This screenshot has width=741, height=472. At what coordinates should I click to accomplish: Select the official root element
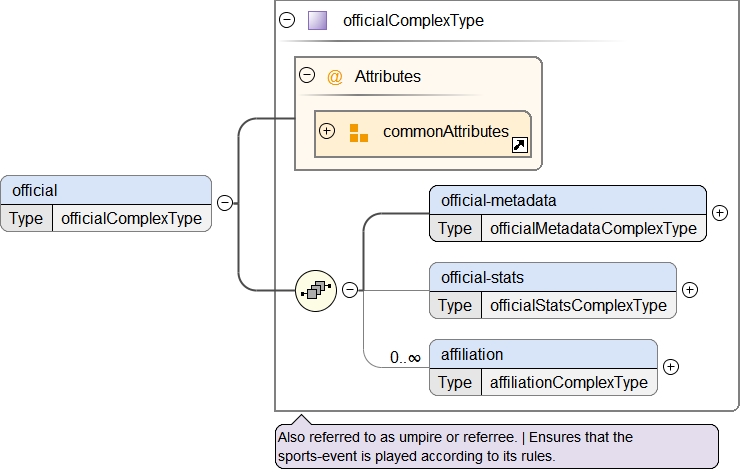[106, 190]
